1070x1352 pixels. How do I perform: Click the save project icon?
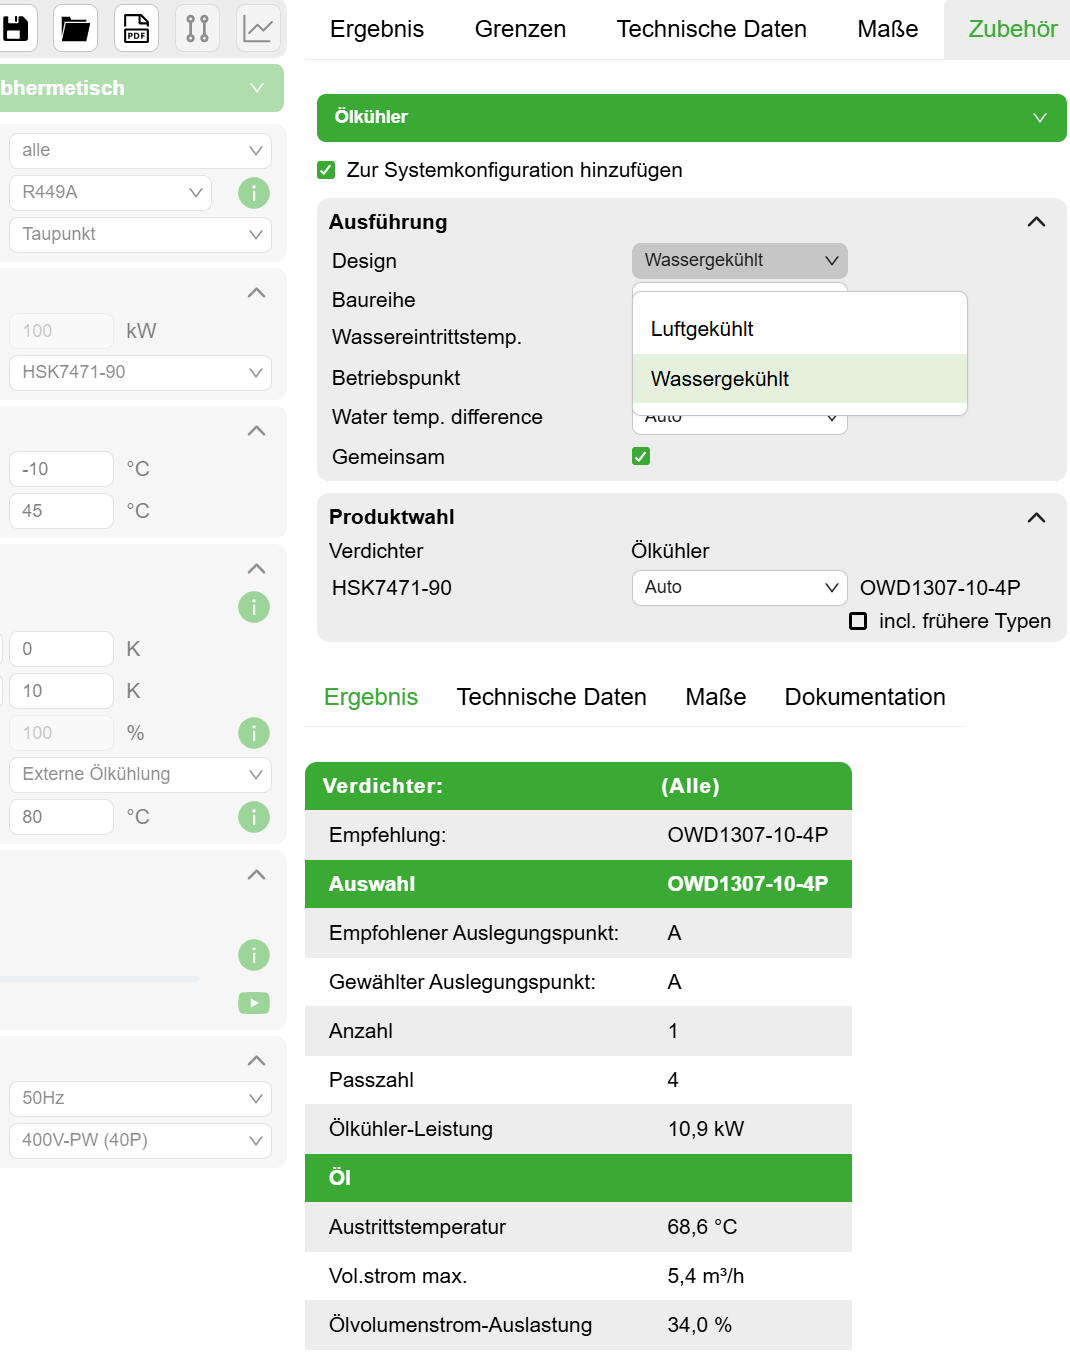(17, 28)
